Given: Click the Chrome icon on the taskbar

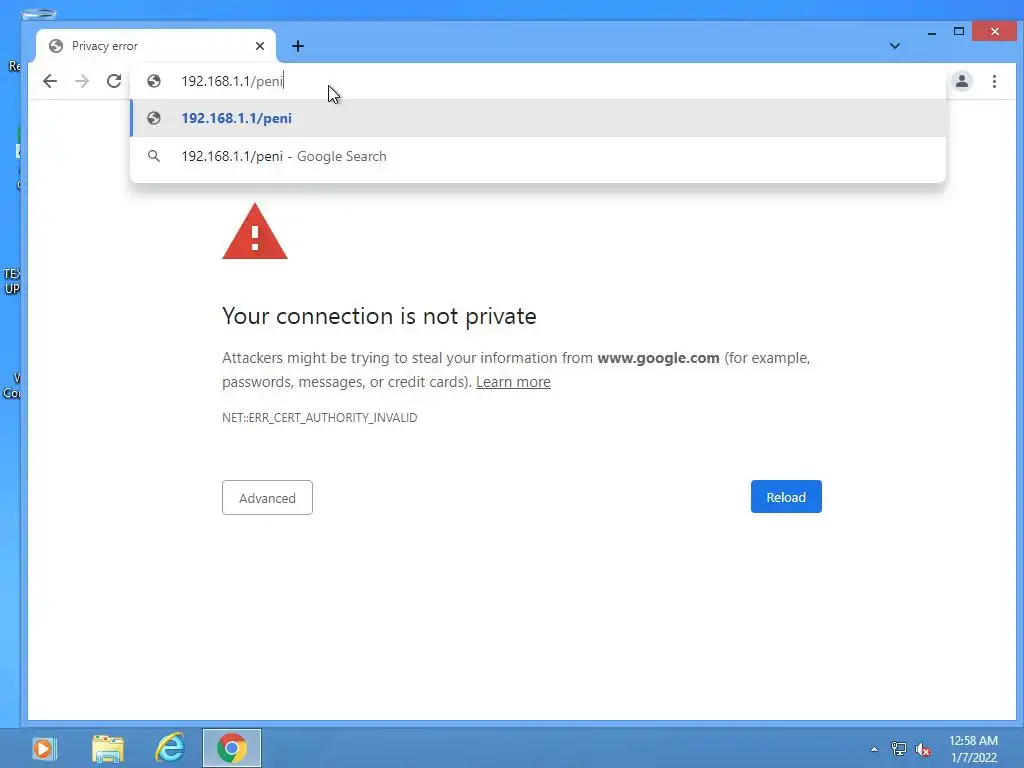Looking at the screenshot, I should coord(232,748).
